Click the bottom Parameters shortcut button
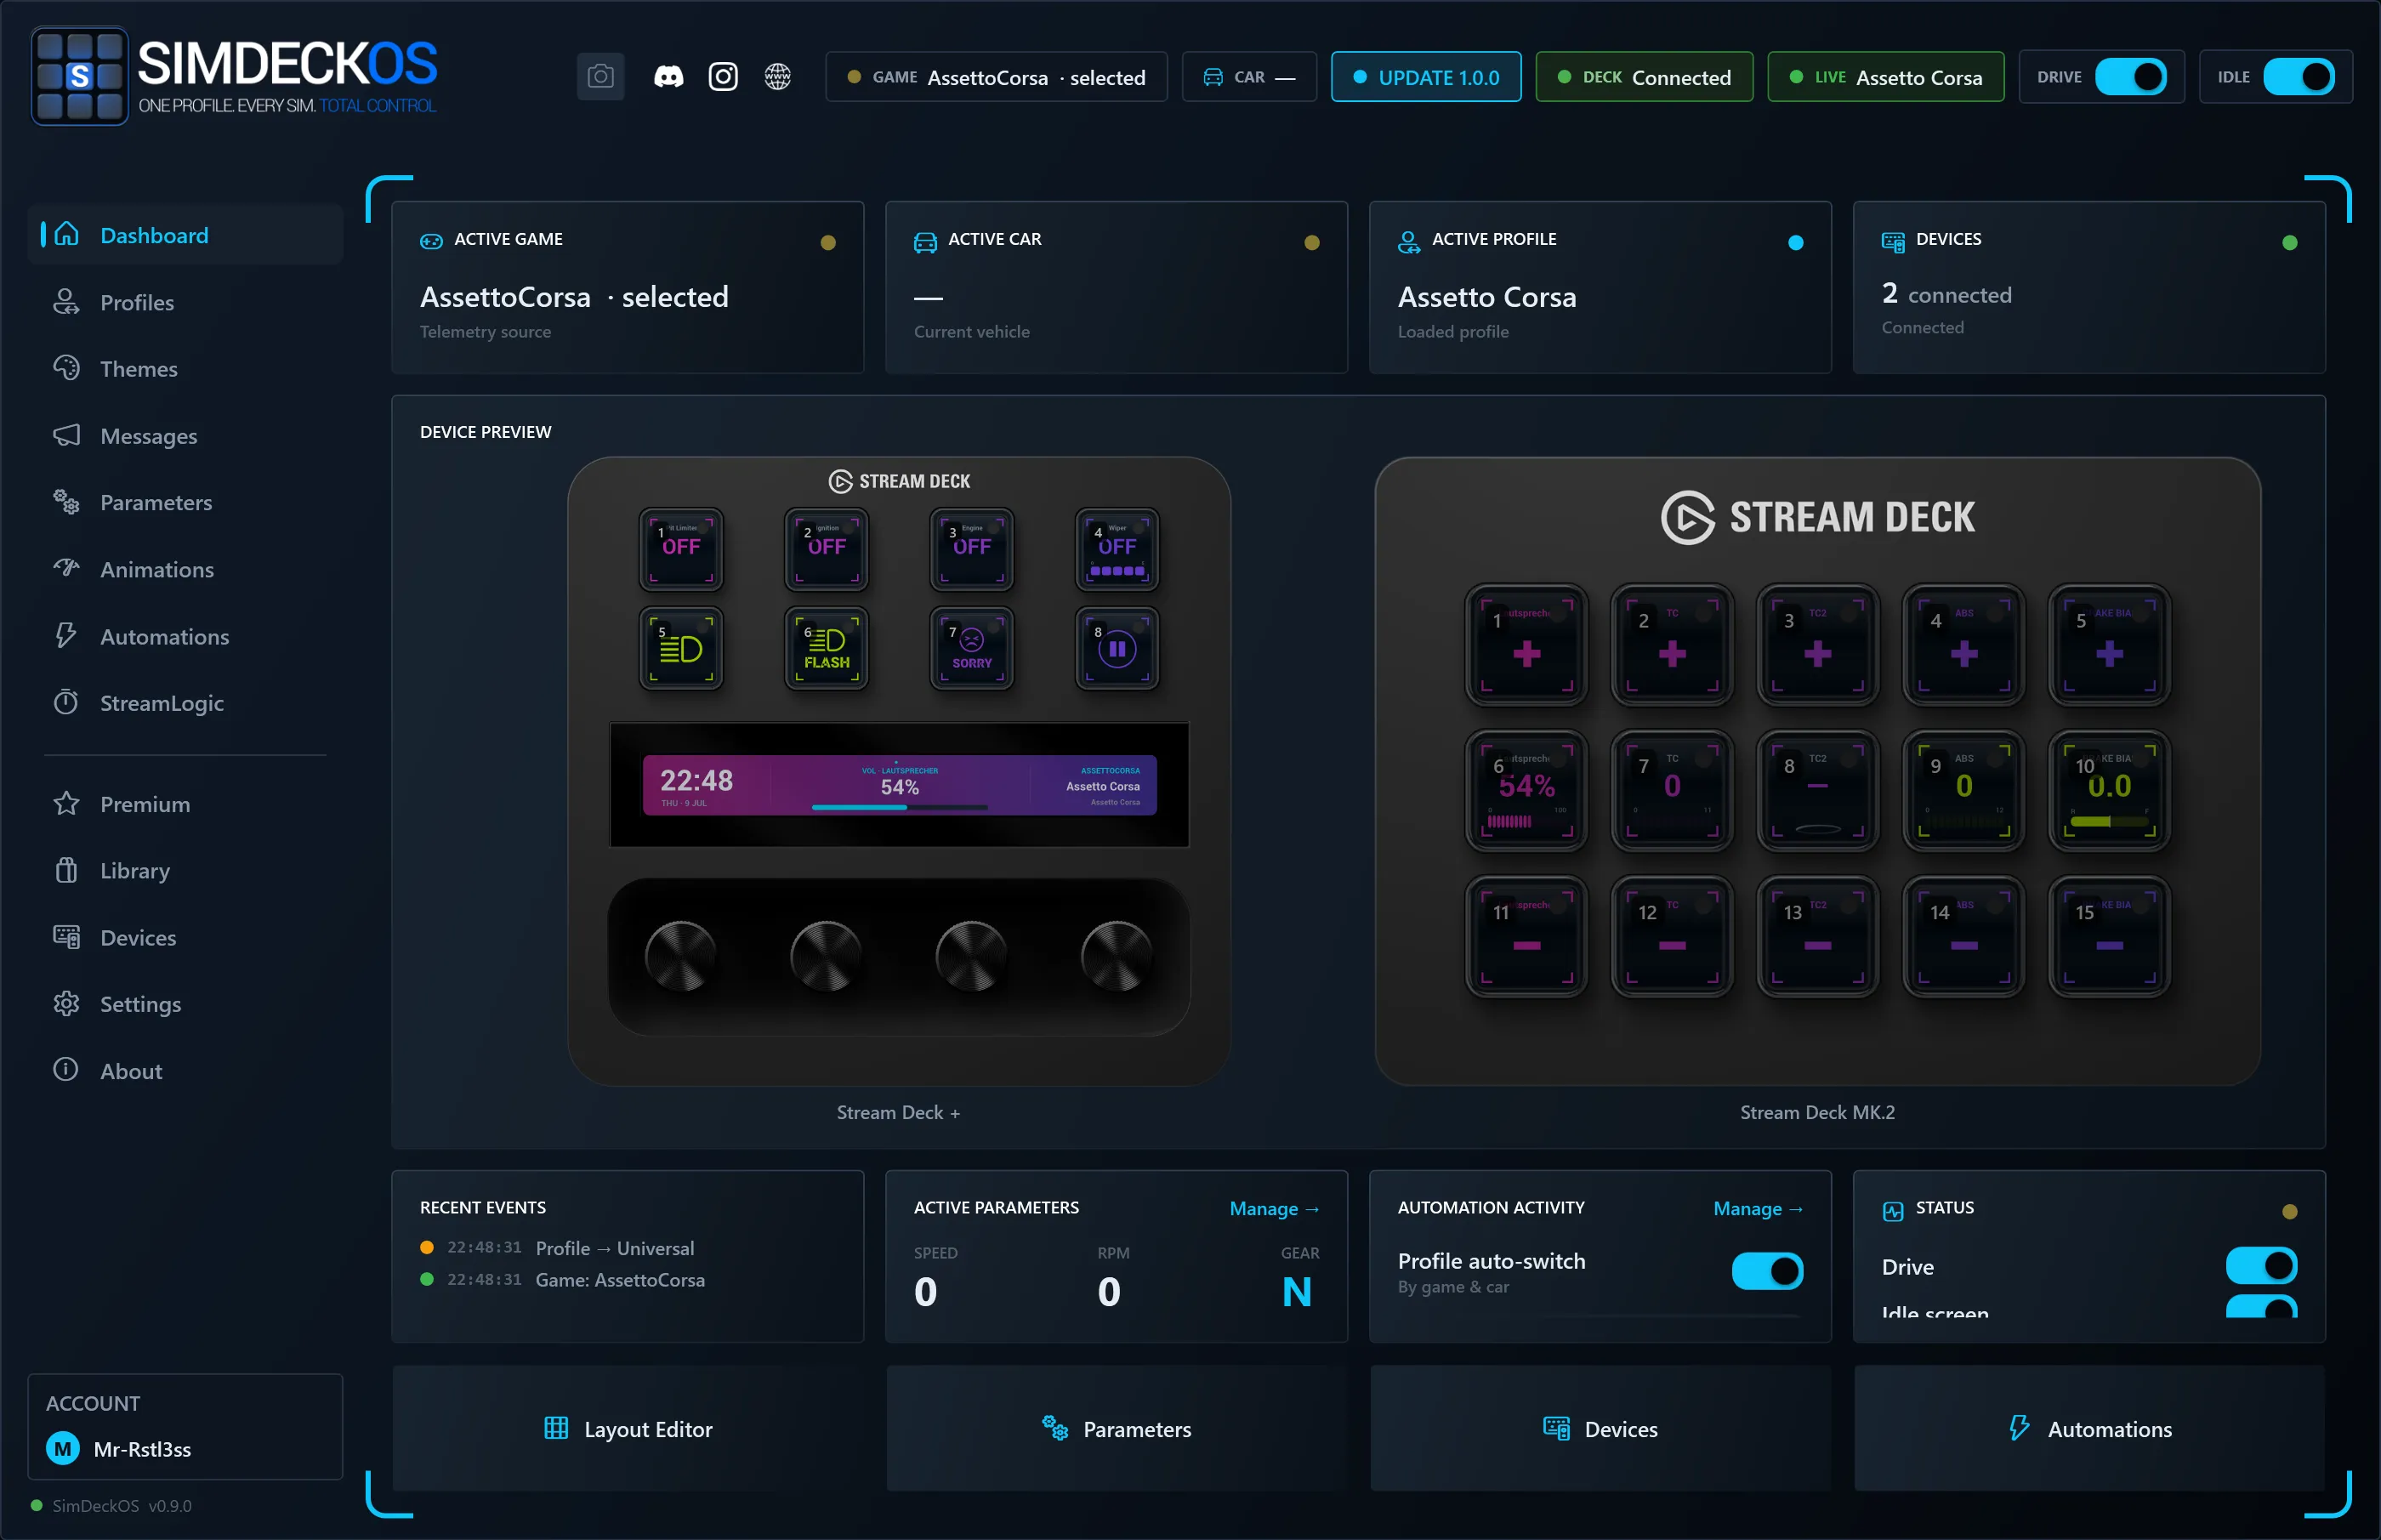The height and width of the screenshot is (1540, 2381). [x=1116, y=1428]
